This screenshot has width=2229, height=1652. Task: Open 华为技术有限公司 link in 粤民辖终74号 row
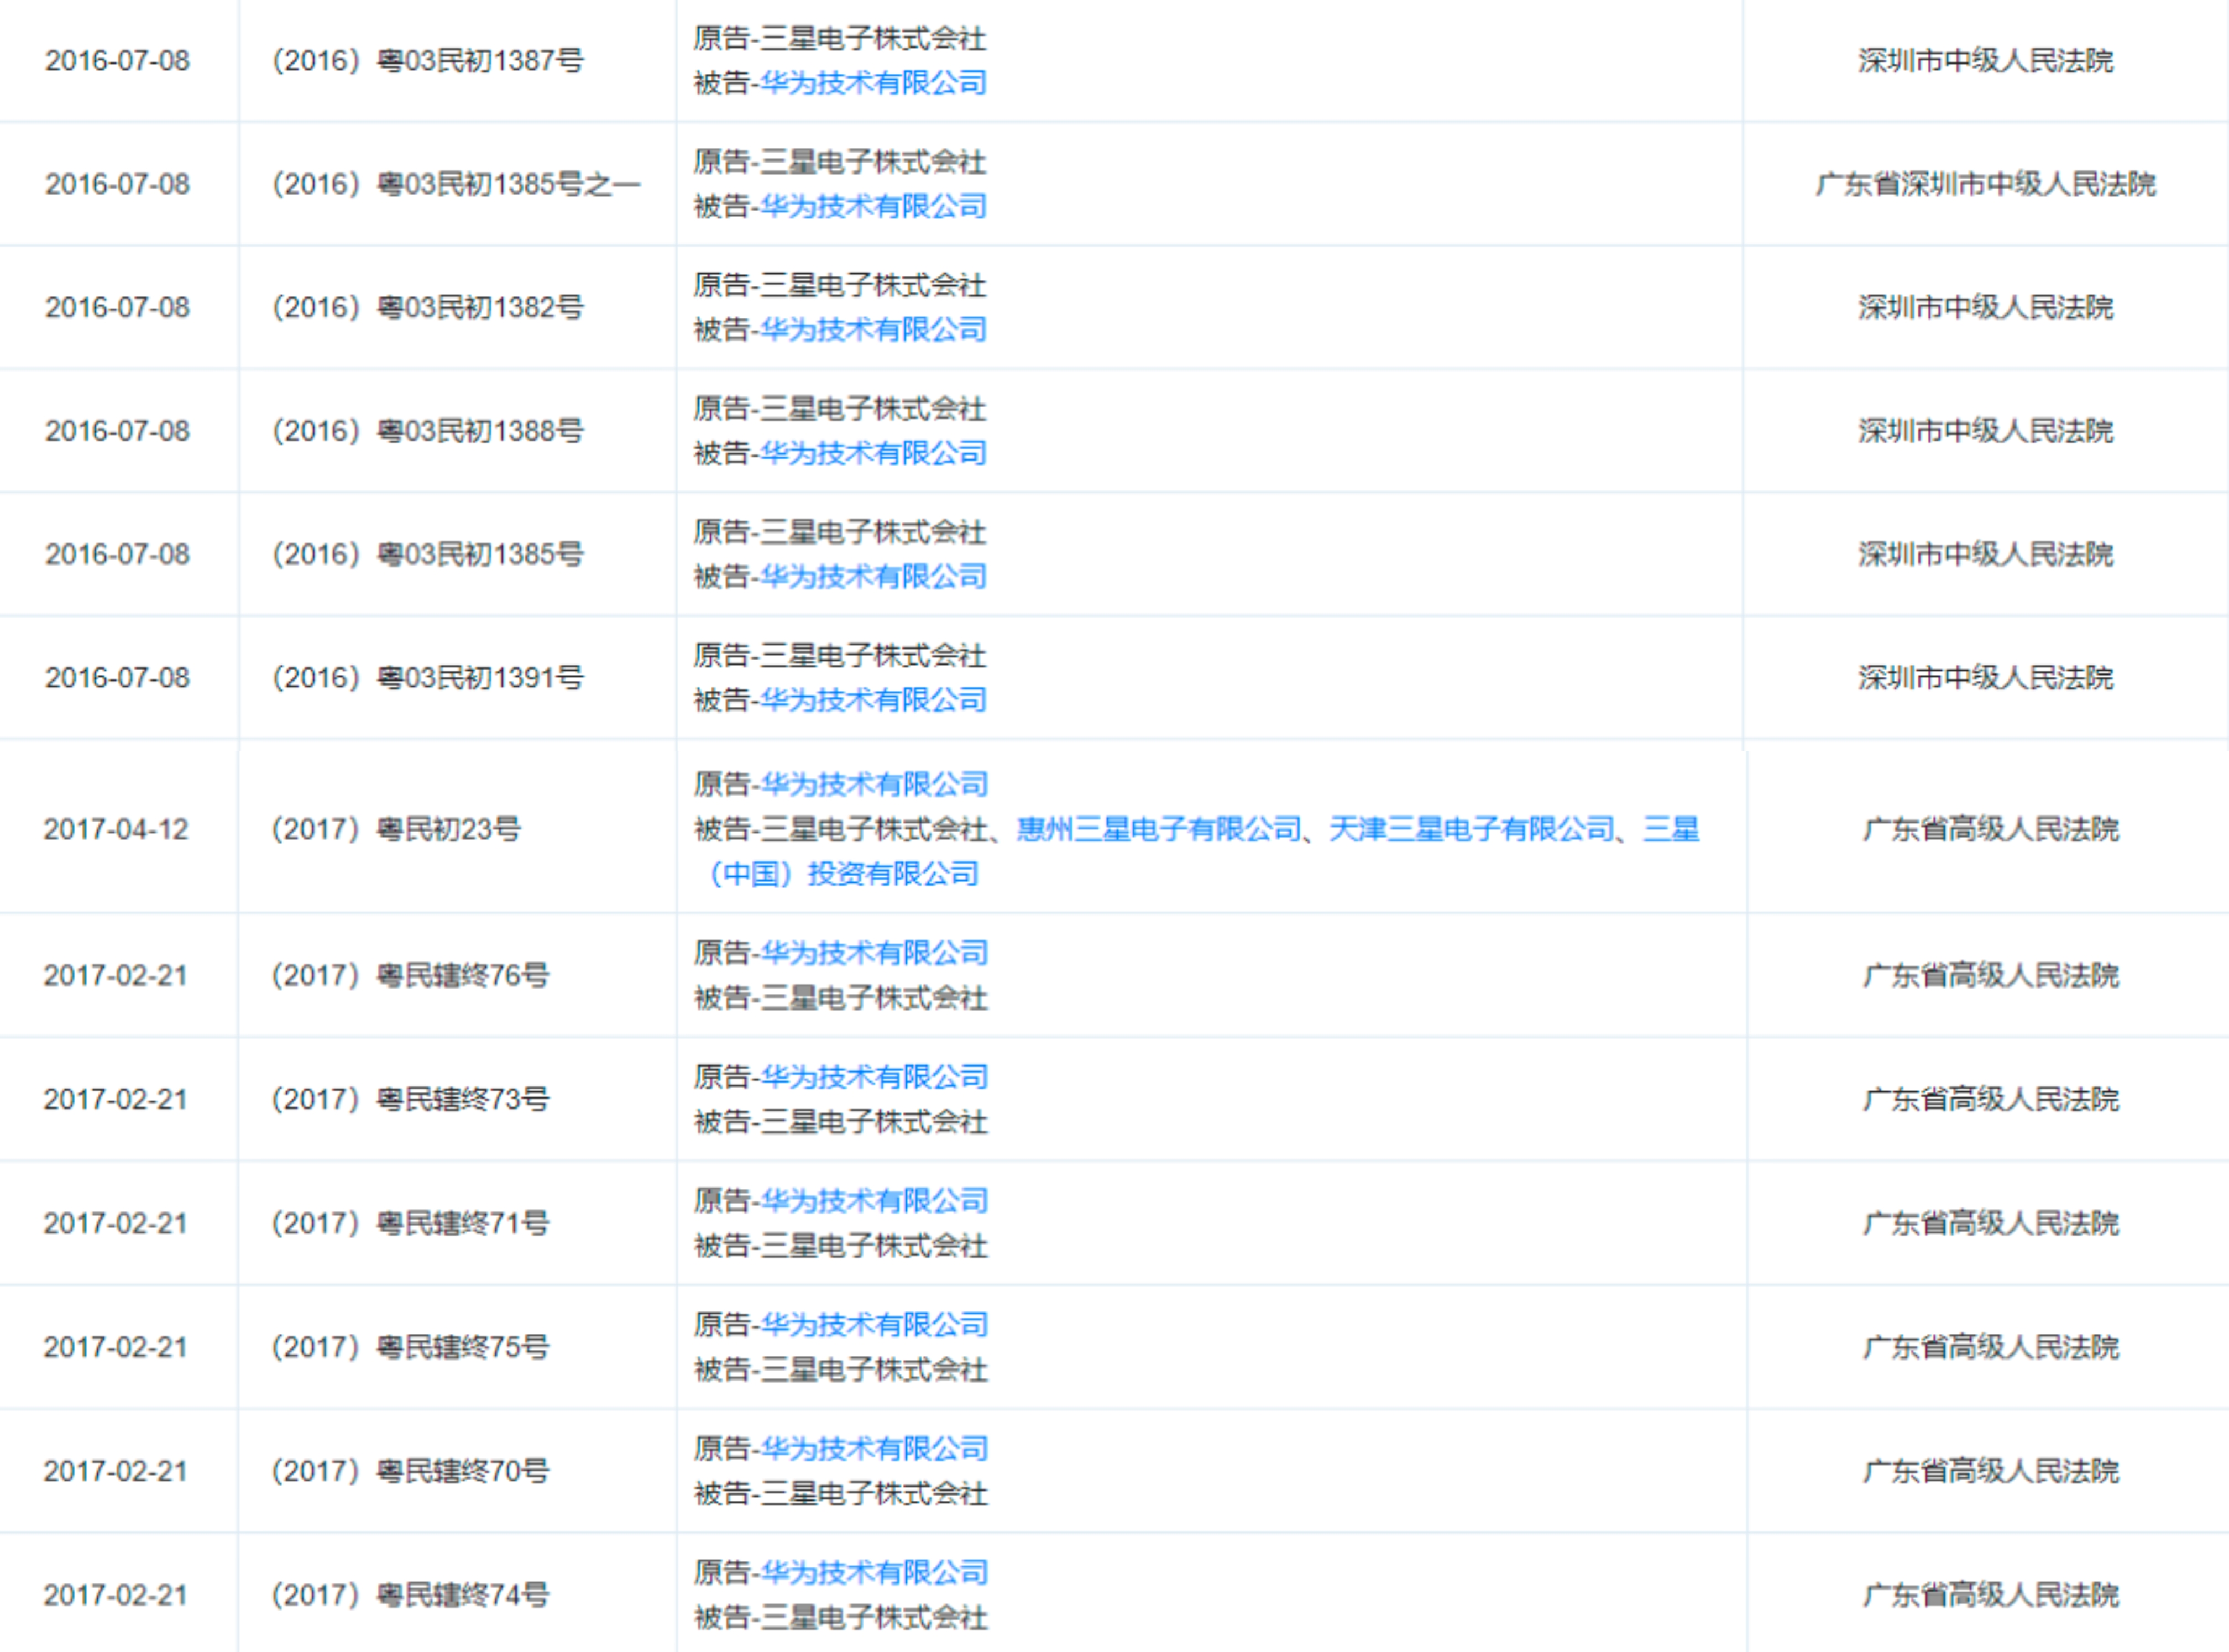(x=874, y=1573)
